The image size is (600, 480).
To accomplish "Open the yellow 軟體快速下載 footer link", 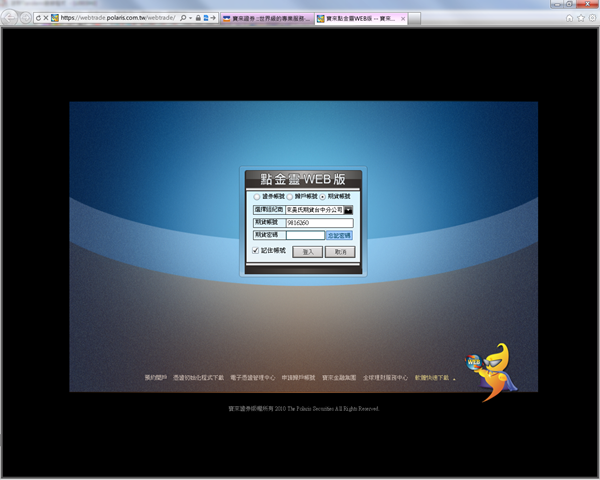I will [x=432, y=377].
